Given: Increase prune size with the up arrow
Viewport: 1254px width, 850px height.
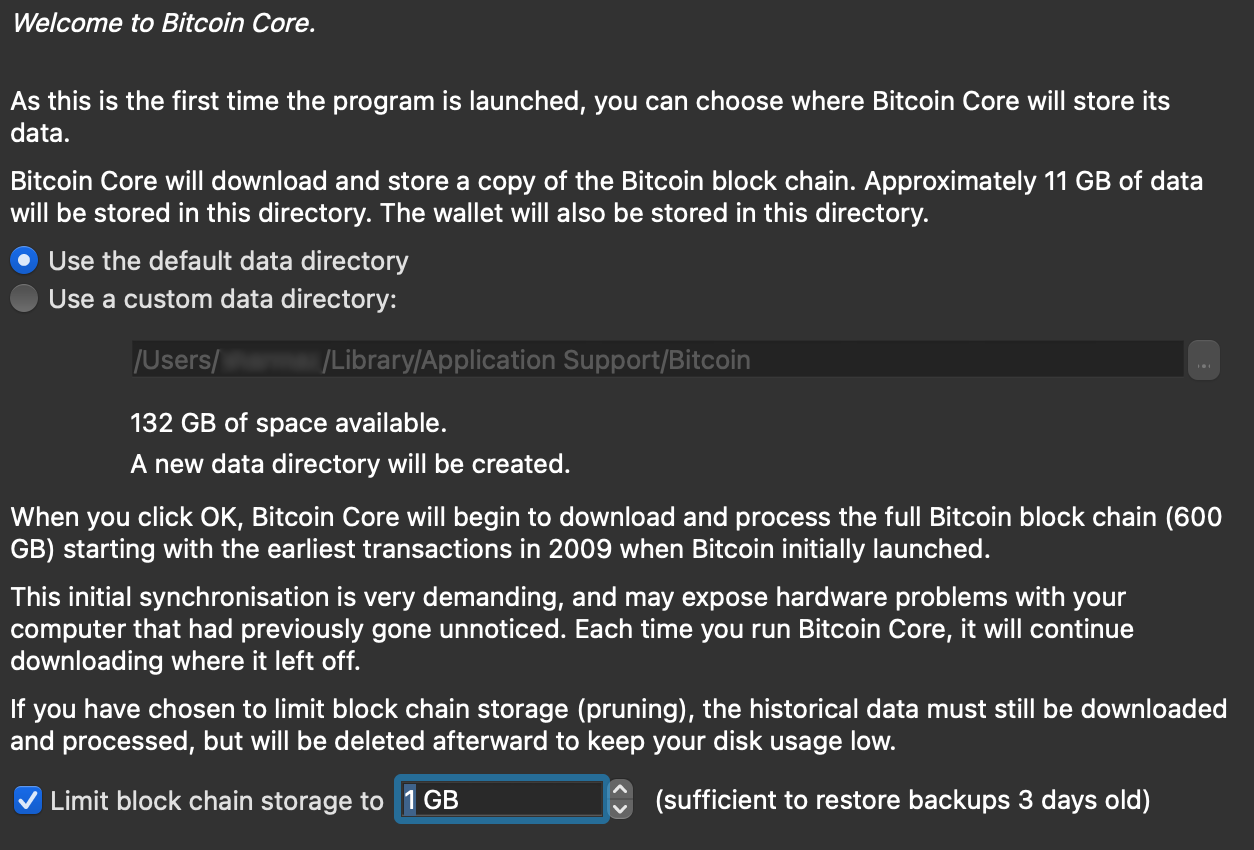Looking at the screenshot, I should pyautogui.click(x=621, y=789).
